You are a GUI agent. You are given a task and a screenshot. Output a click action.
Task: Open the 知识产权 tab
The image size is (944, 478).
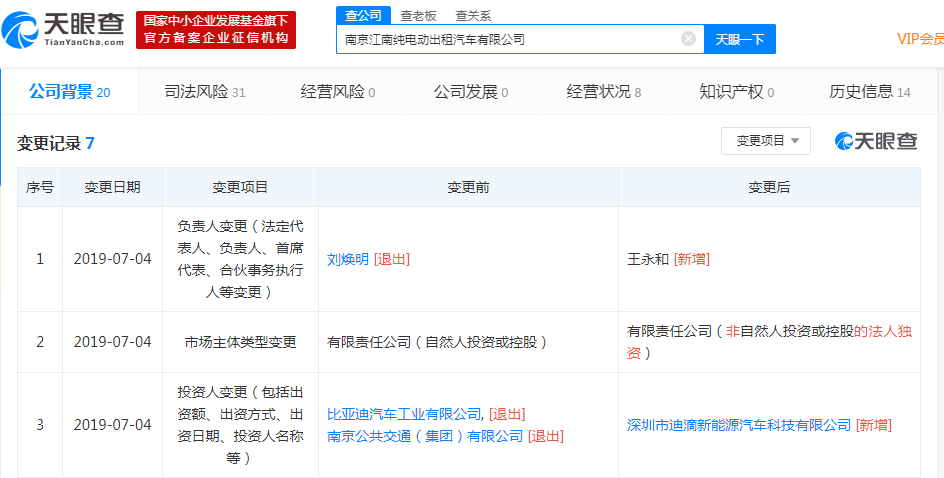pyautogui.click(x=736, y=92)
